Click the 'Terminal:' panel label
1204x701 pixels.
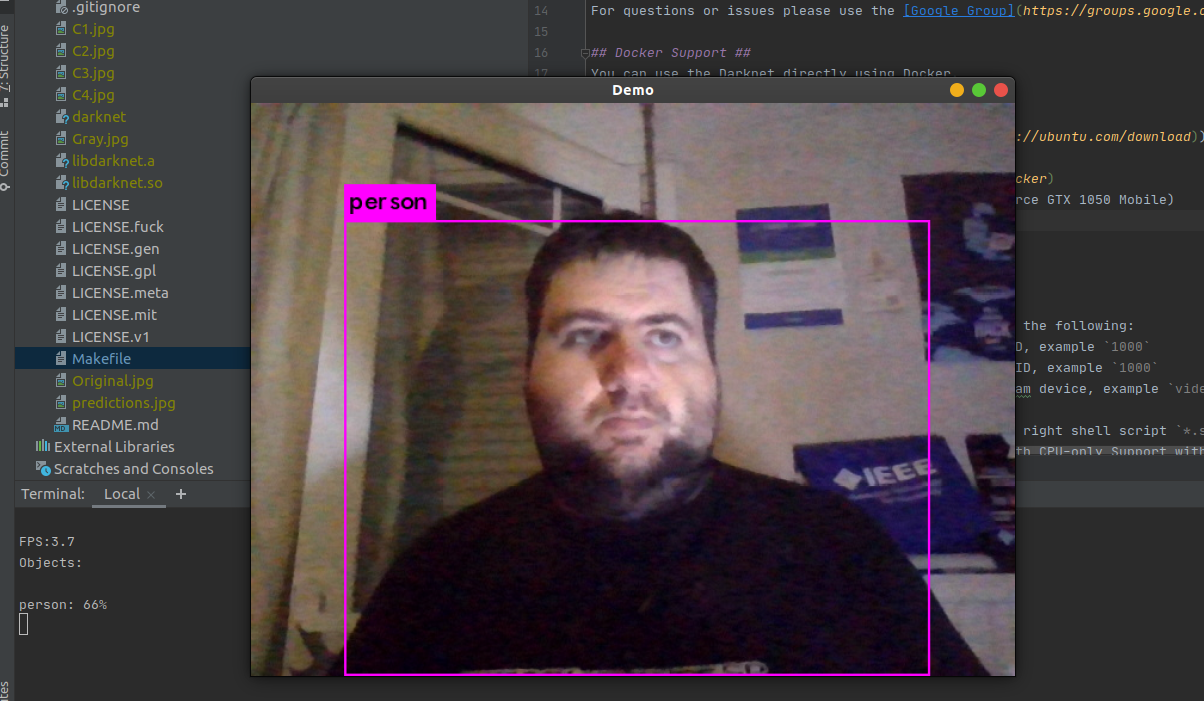[53, 494]
